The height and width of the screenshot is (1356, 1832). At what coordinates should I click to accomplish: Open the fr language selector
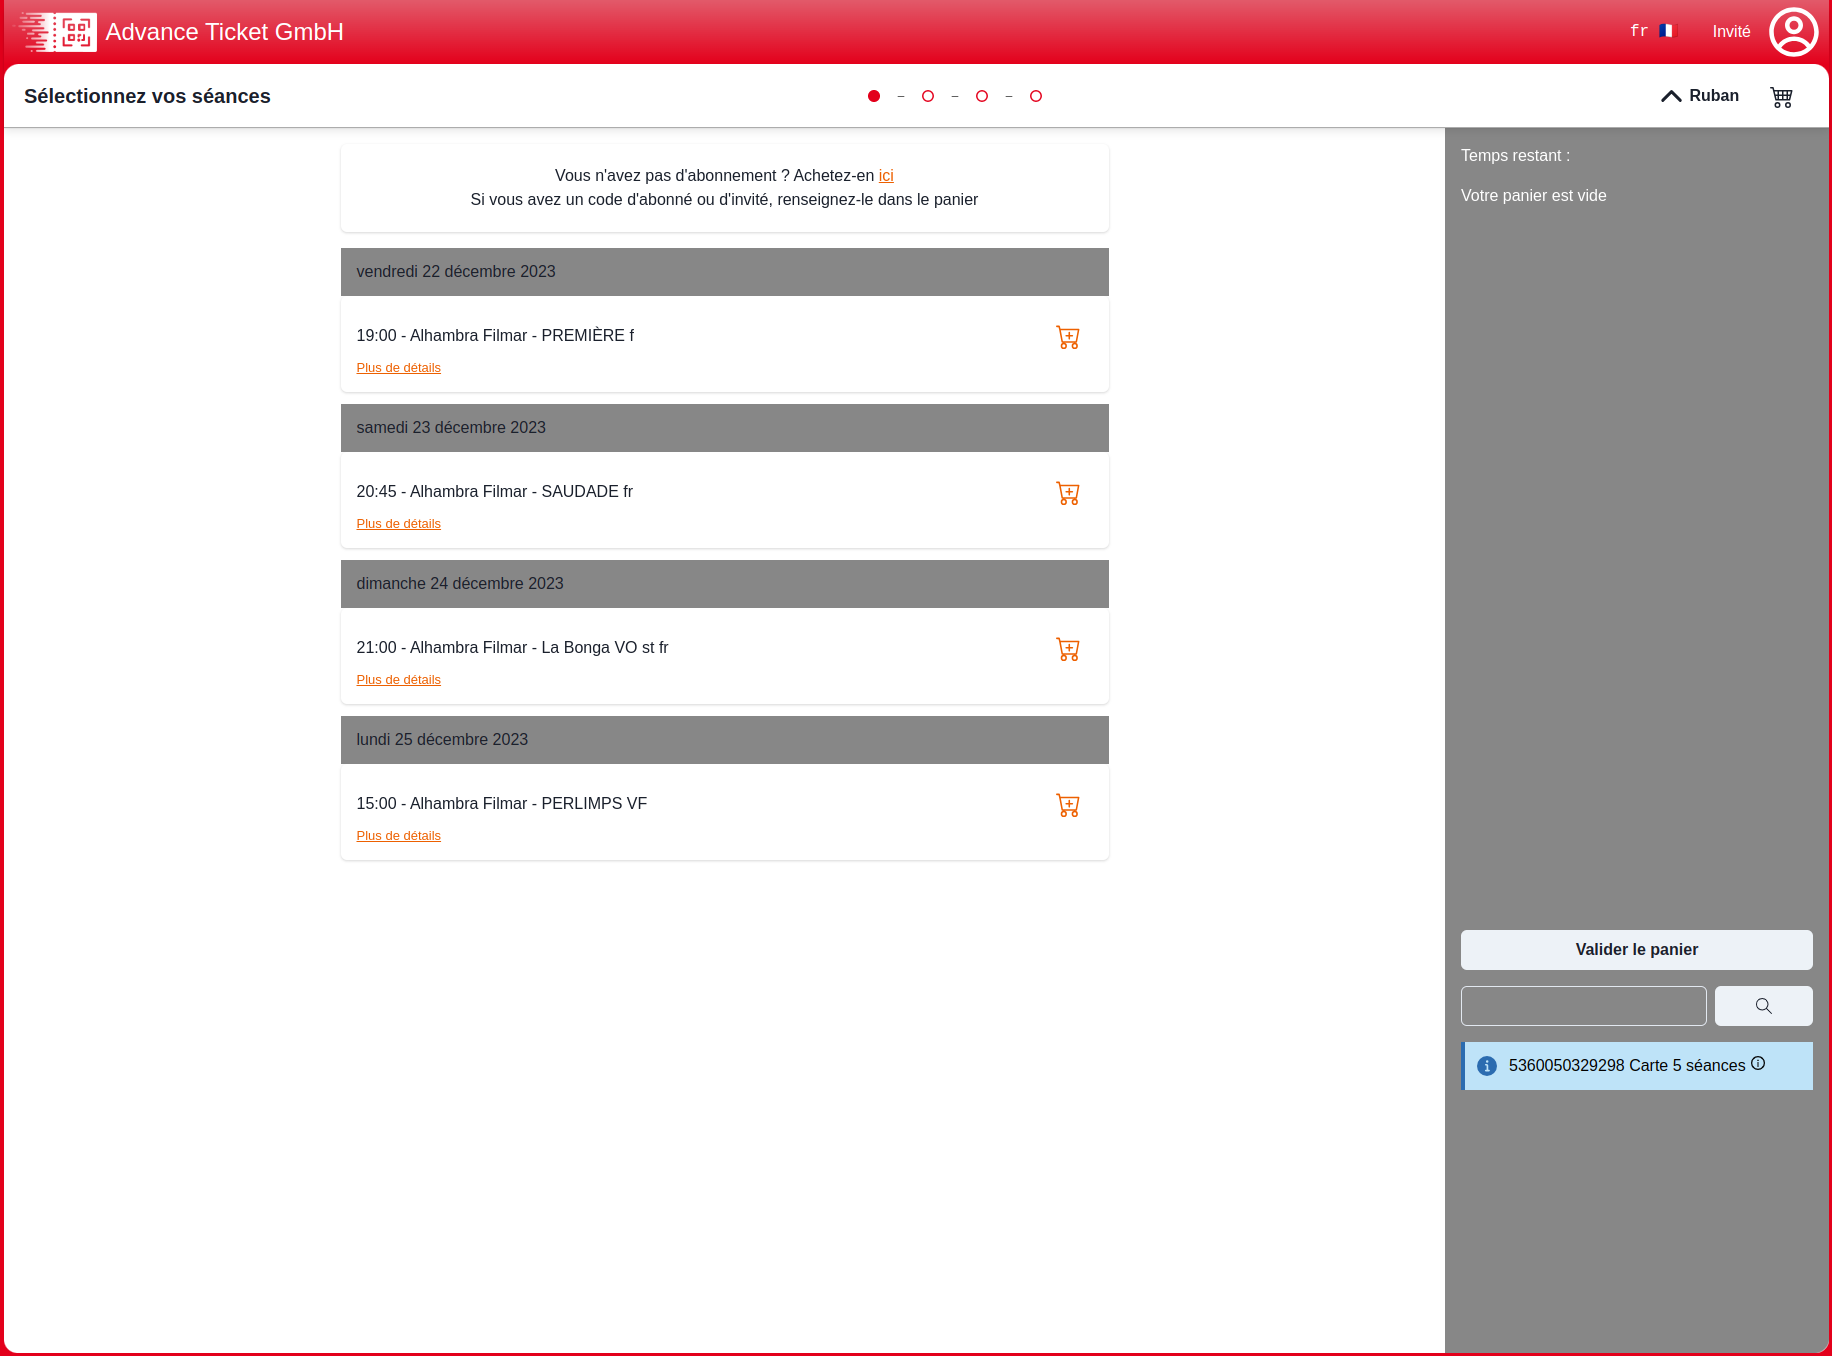tap(1651, 31)
